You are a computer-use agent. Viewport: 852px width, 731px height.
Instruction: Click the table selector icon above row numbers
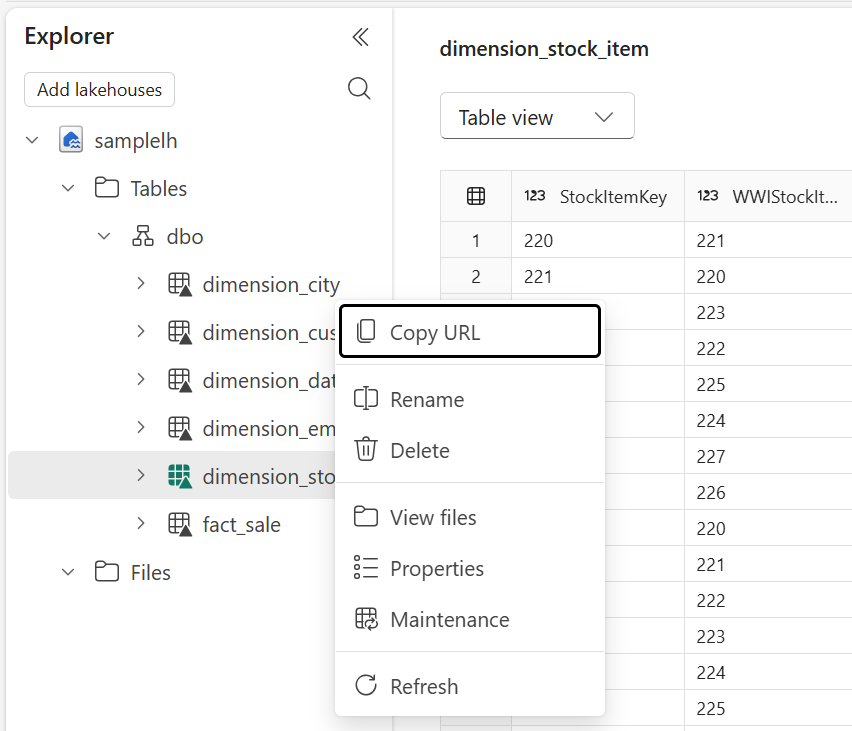pyautogui.click(x=476, y=196)
